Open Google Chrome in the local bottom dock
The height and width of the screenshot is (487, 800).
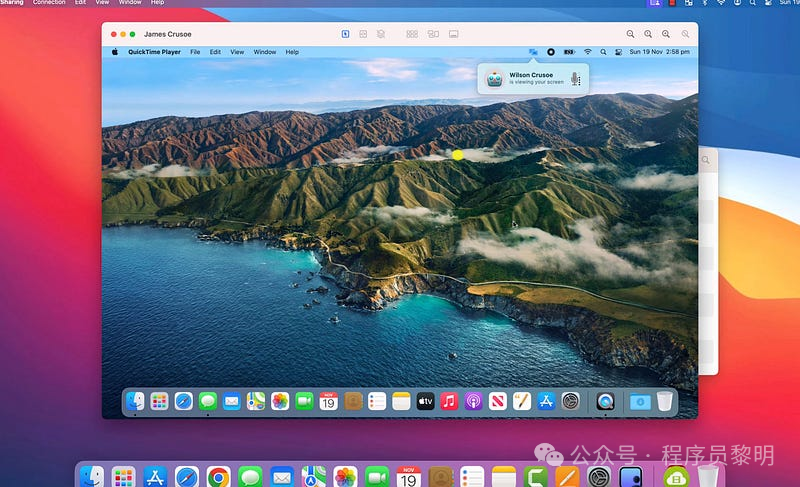(x=218, y=477)
